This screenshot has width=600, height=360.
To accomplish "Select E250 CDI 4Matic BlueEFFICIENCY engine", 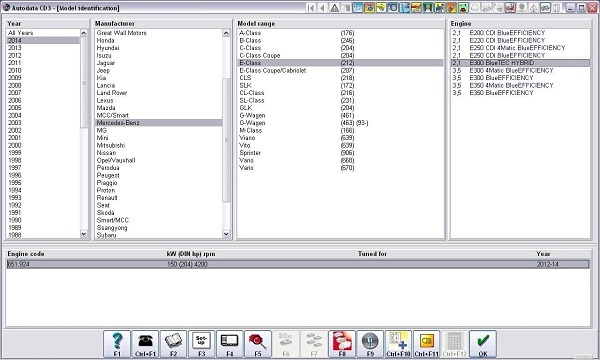I will coord(520,48).
